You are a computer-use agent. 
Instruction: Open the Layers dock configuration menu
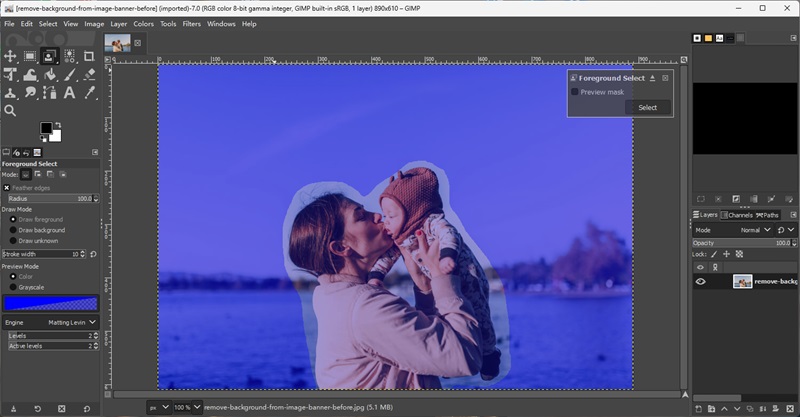click(793, 215)
